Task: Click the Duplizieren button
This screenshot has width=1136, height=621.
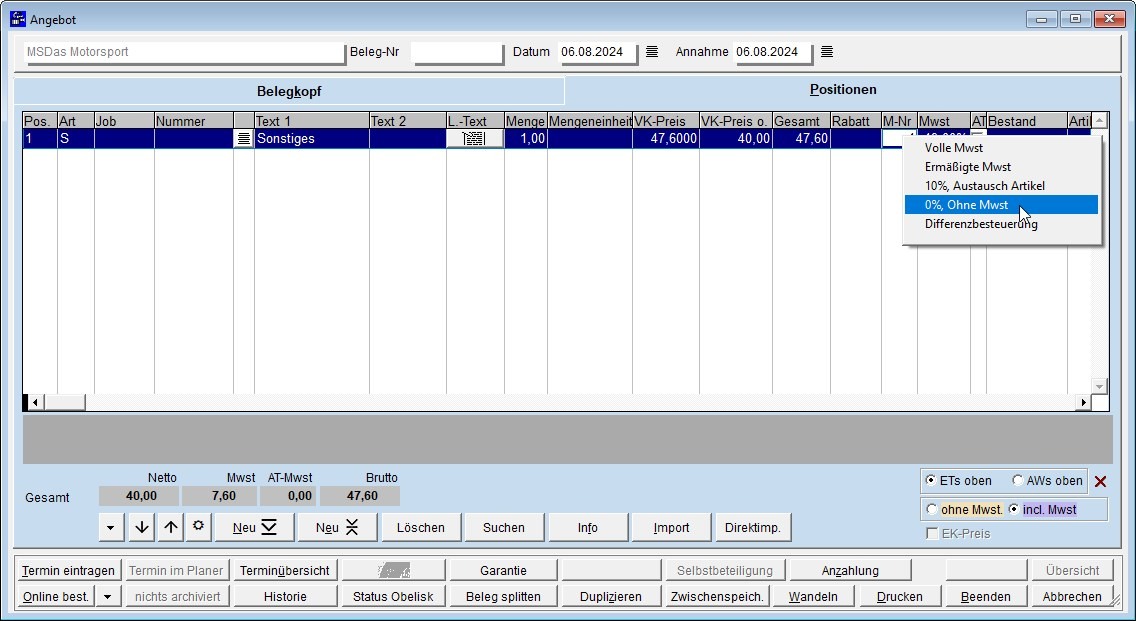Action: (x=611, y=597)
